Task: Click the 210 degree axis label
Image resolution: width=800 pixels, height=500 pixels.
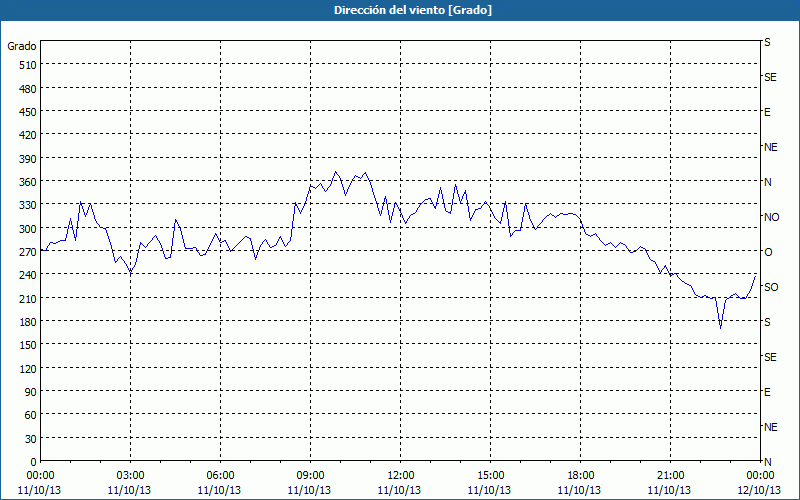Action: [x=29, y=298]
